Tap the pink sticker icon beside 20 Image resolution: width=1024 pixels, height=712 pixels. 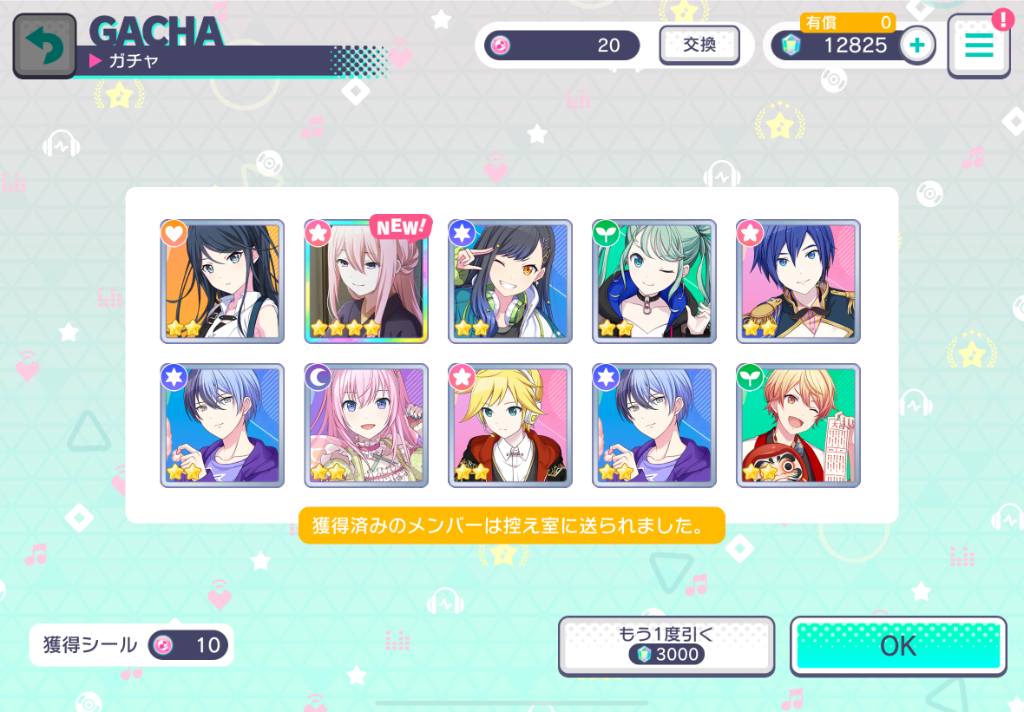click(500, 45)
